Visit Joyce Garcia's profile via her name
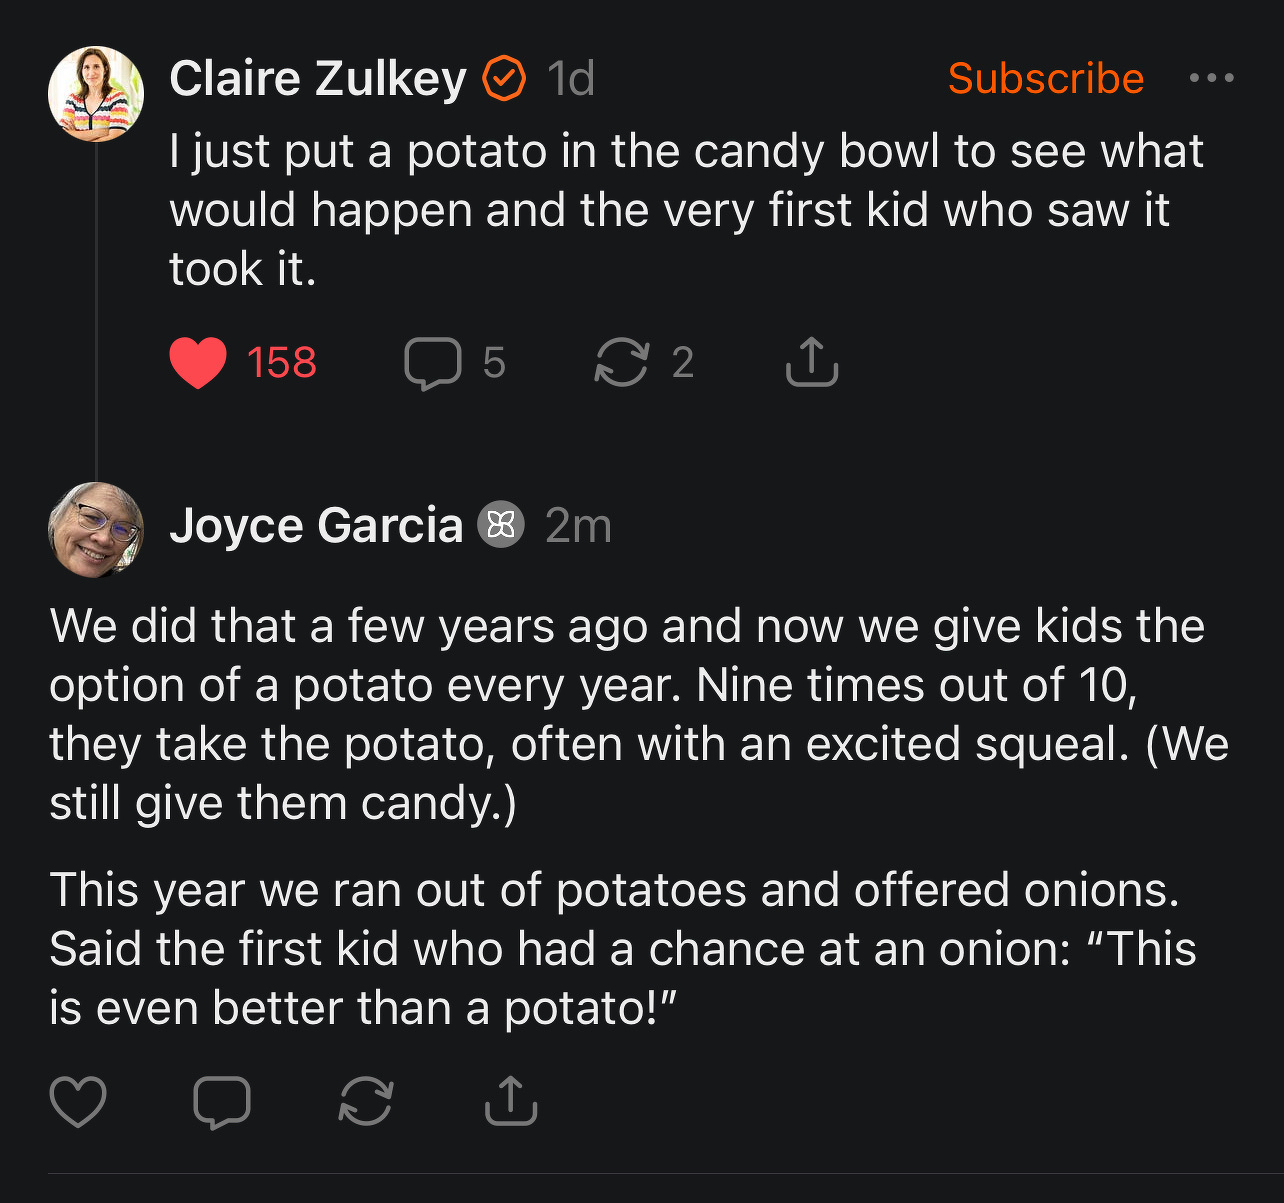The height and width of the screenshot is (1203, 1284). (316, 526)
